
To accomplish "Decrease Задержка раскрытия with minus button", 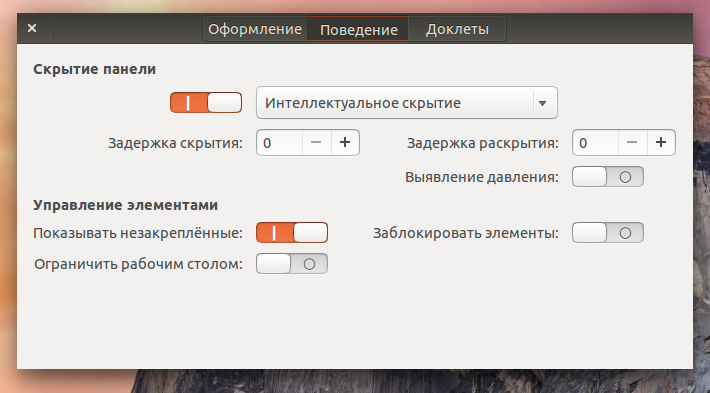I will coord(632,143).
